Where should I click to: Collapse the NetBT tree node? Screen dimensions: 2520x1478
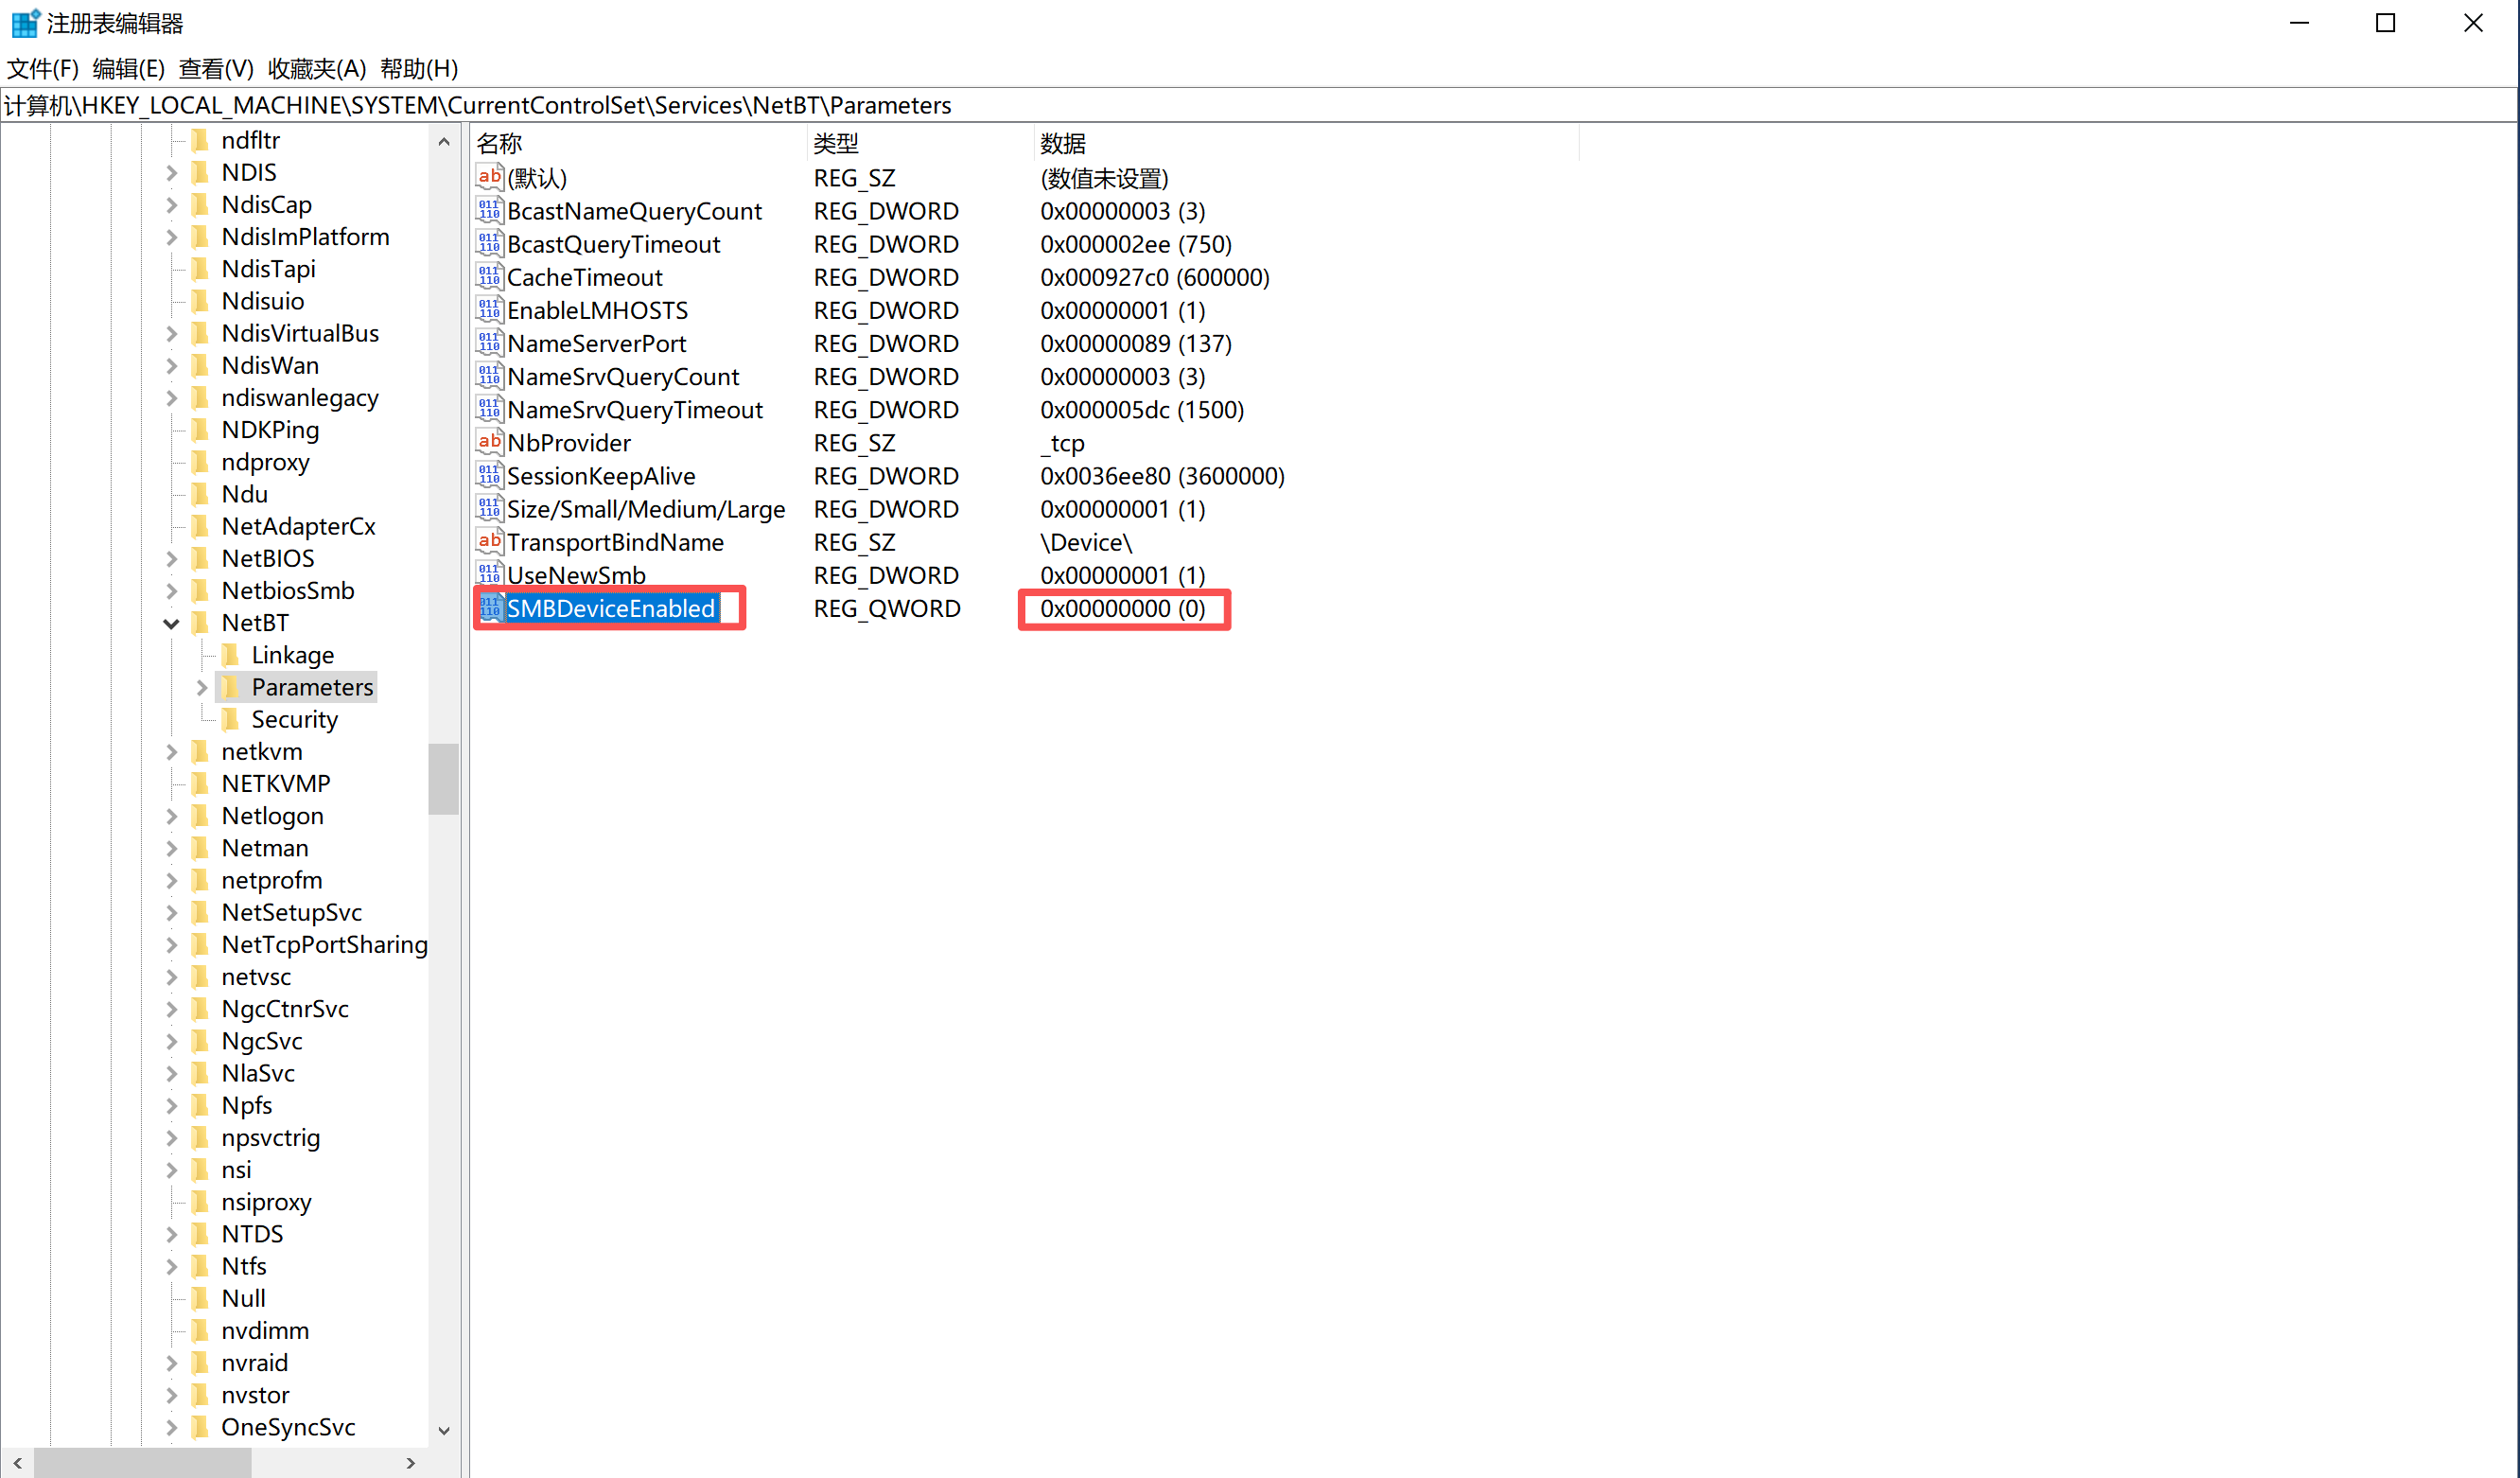tap(171, 623)
